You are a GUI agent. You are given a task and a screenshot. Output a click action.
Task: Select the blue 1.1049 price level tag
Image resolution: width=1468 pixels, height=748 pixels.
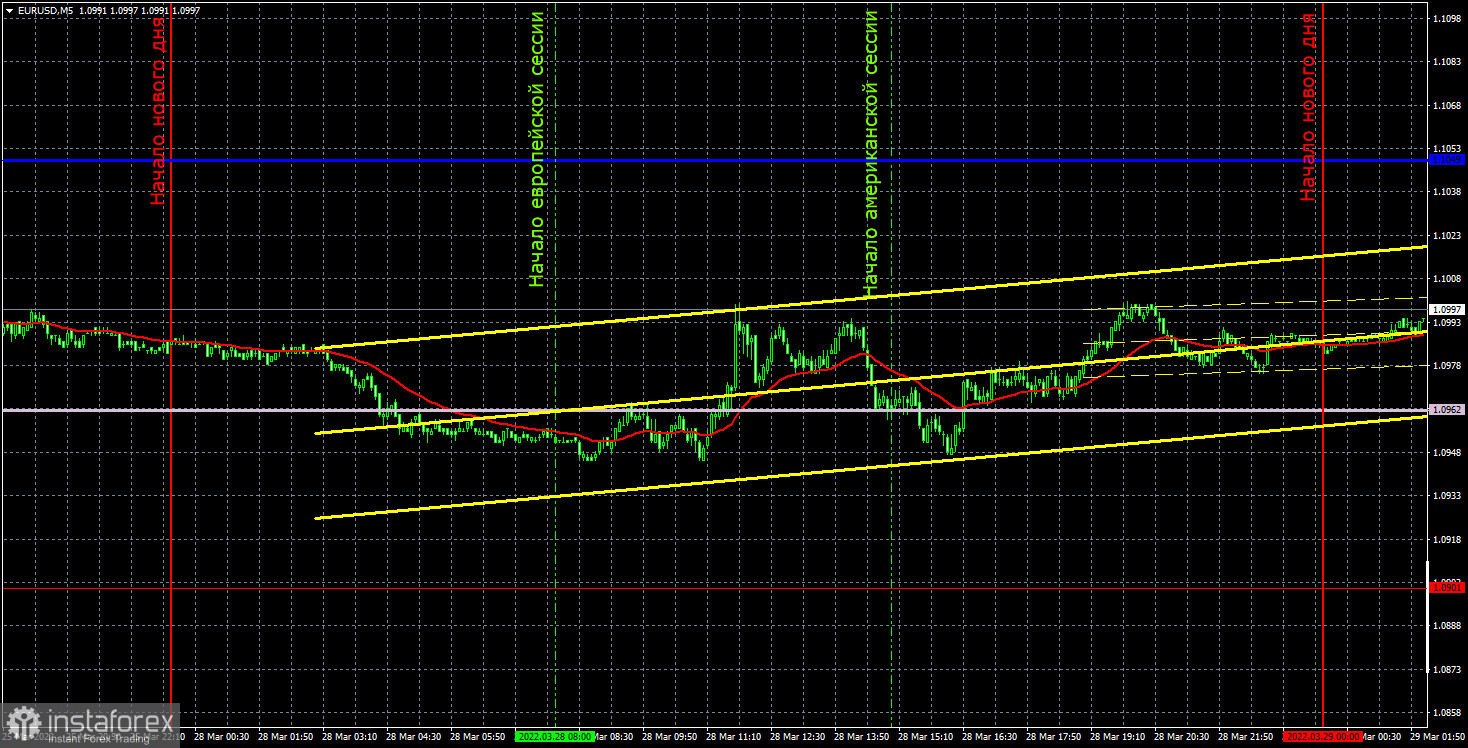pyautogui.click(x=1447, y=160)
